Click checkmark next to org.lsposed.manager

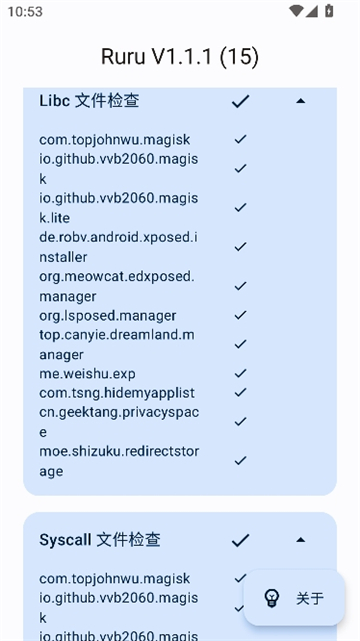pyautogui.click(x=240, y=315)
